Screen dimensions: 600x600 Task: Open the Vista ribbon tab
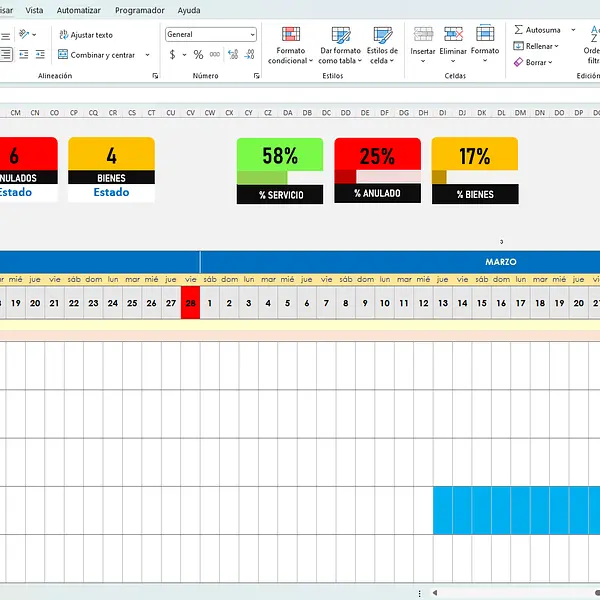coord(34,10)
